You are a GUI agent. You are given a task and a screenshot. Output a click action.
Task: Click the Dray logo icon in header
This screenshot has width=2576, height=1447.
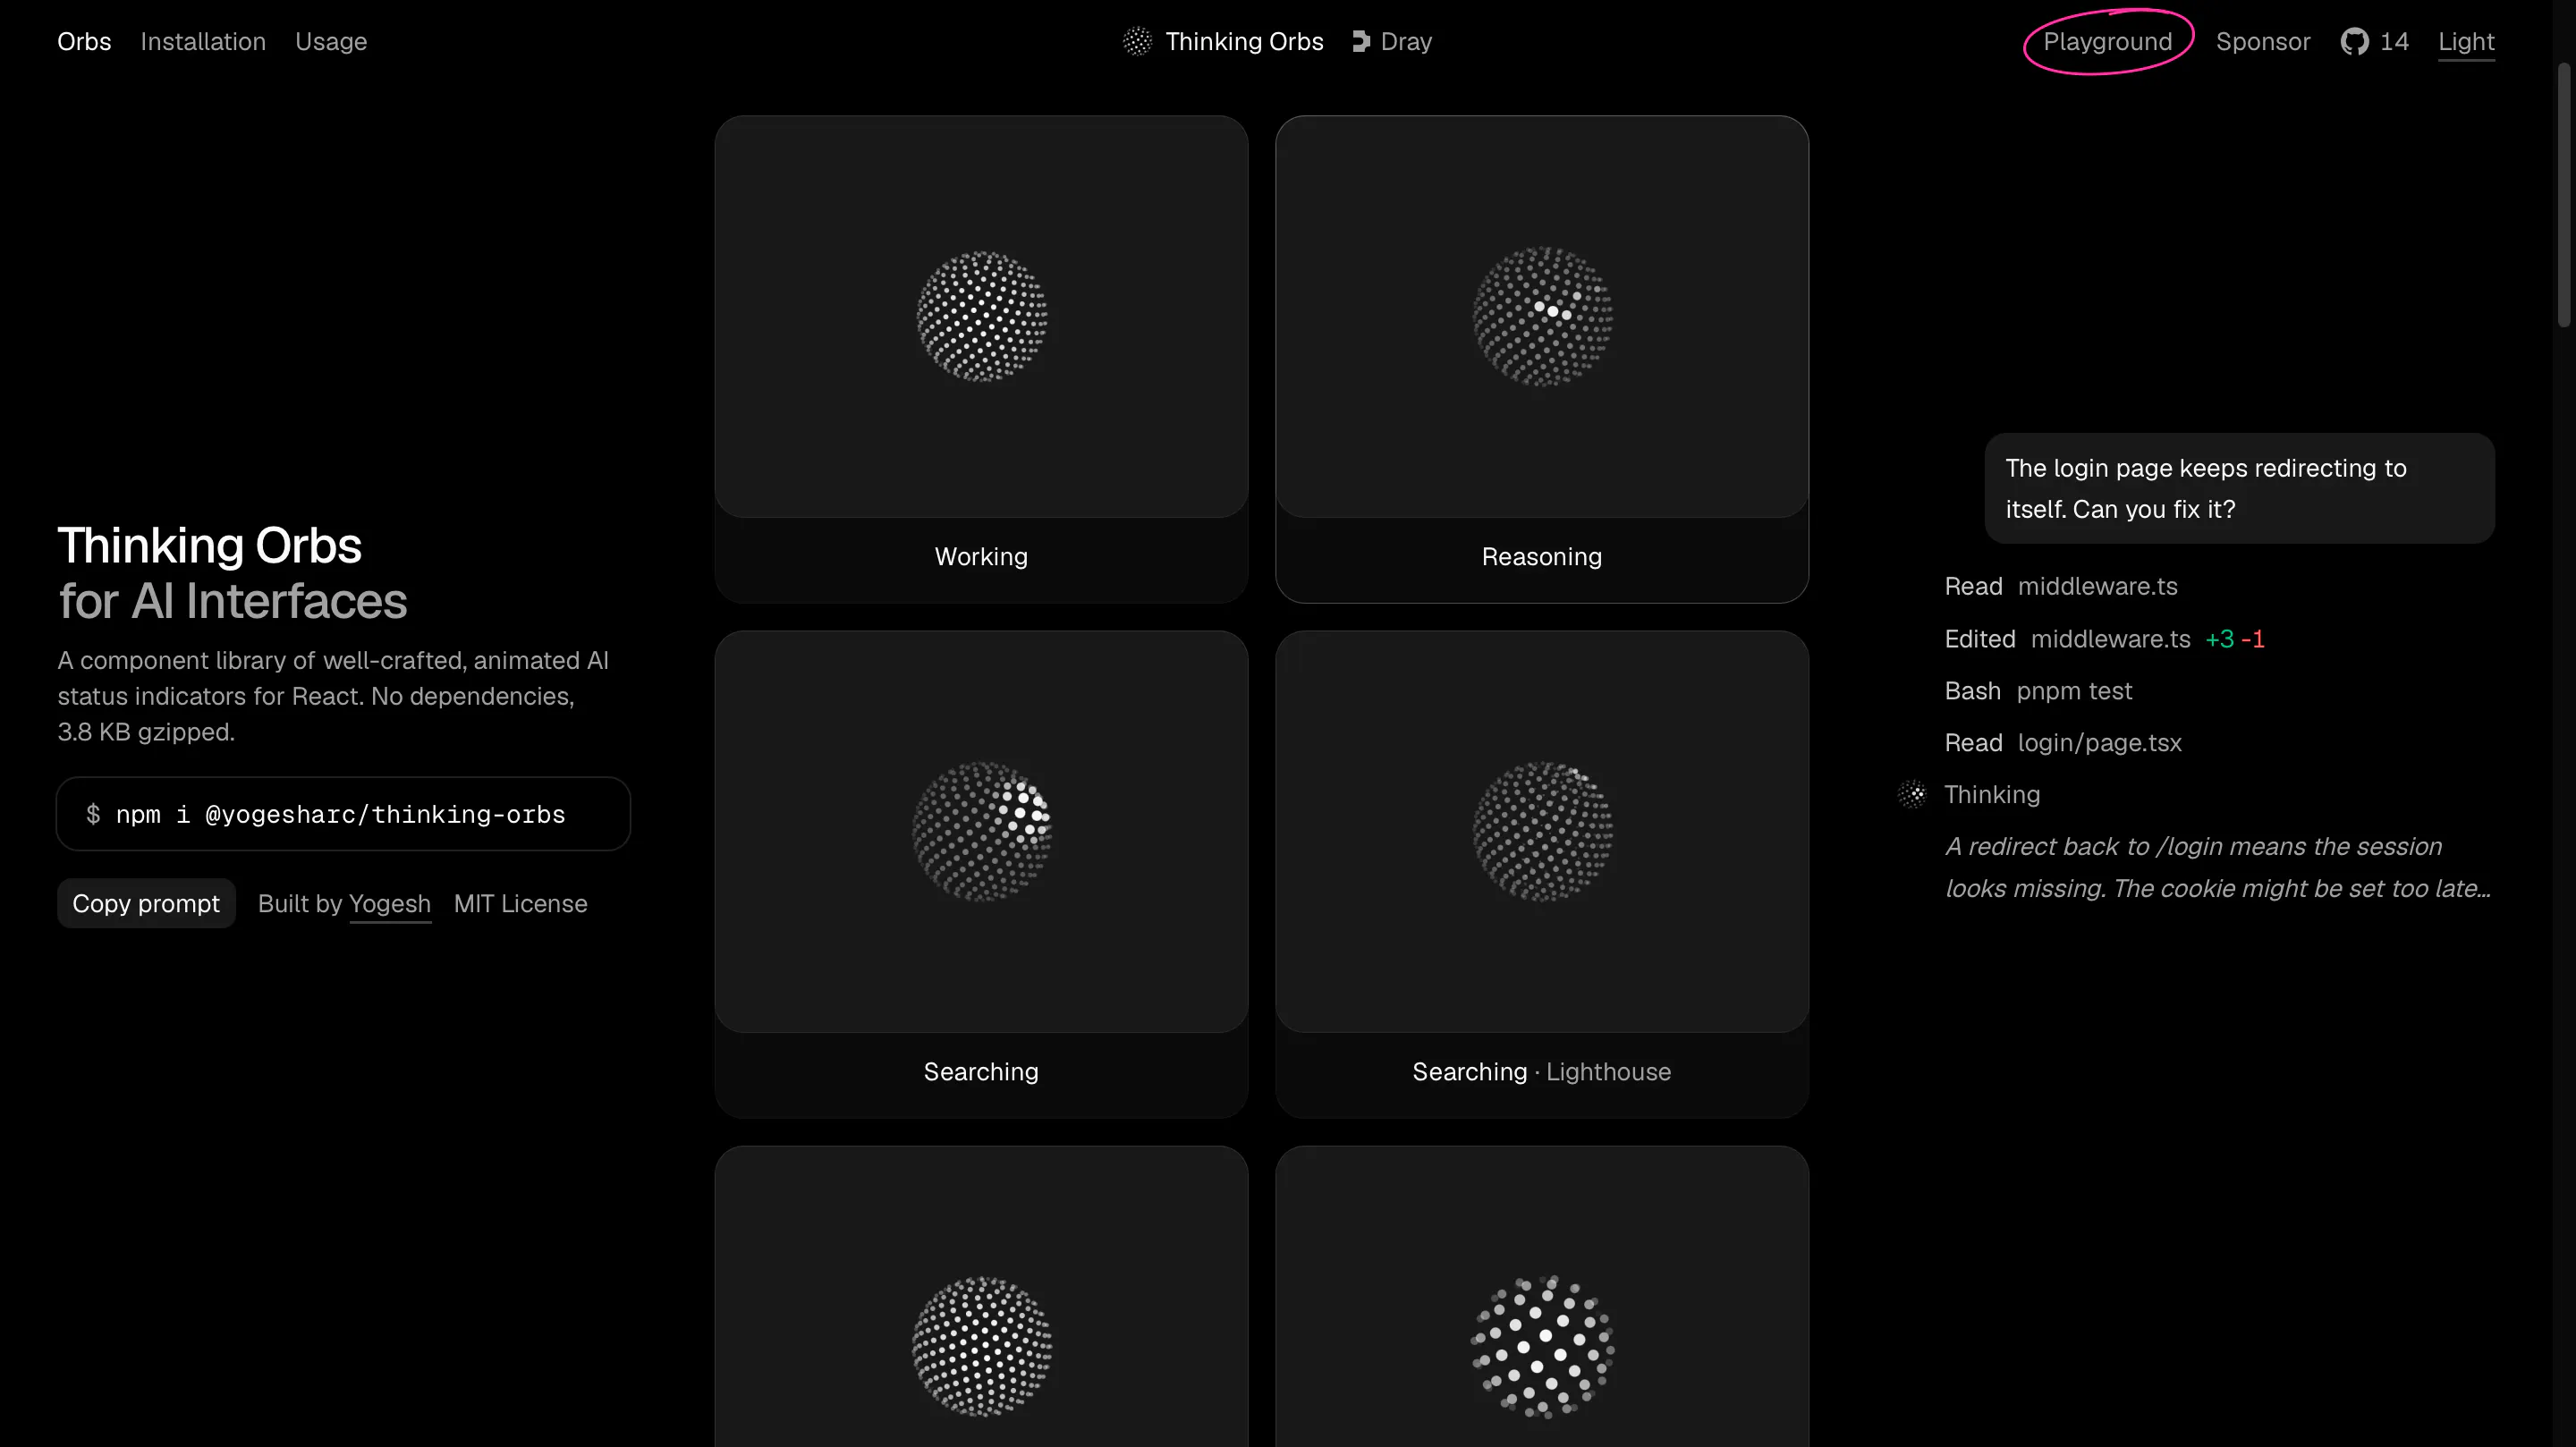pos(1361,41)
